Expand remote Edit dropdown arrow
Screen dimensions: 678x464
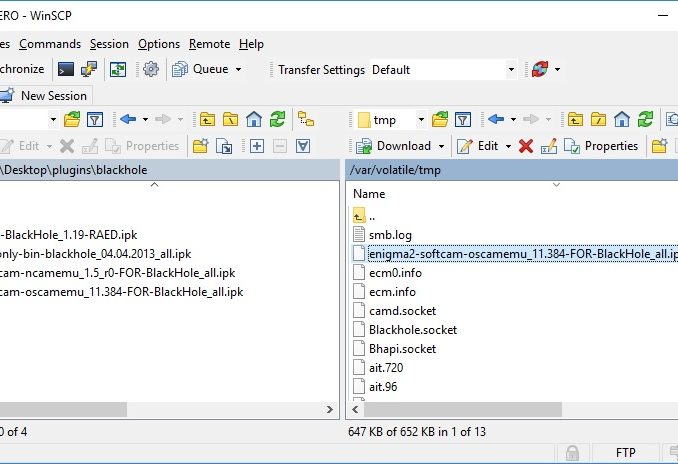[x=508, y=146]
